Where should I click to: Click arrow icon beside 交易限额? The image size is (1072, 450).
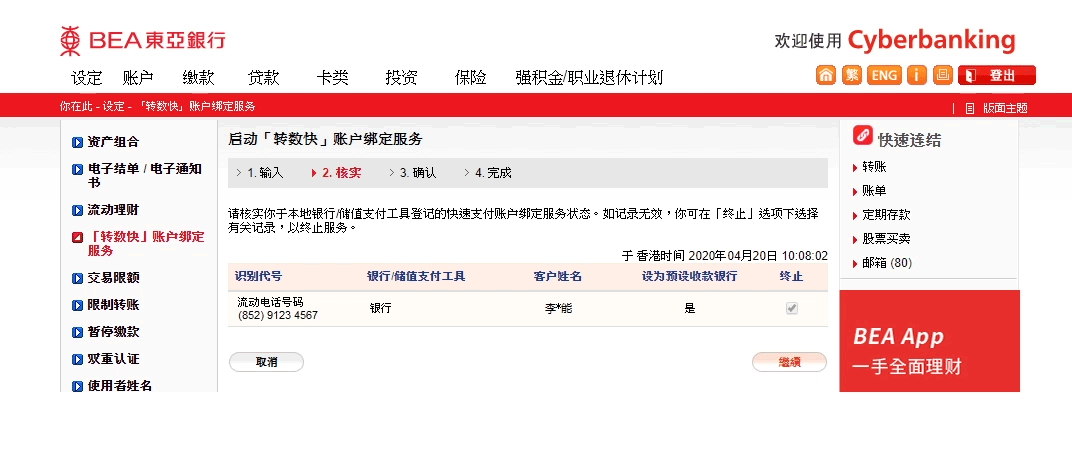click(78, 278)
